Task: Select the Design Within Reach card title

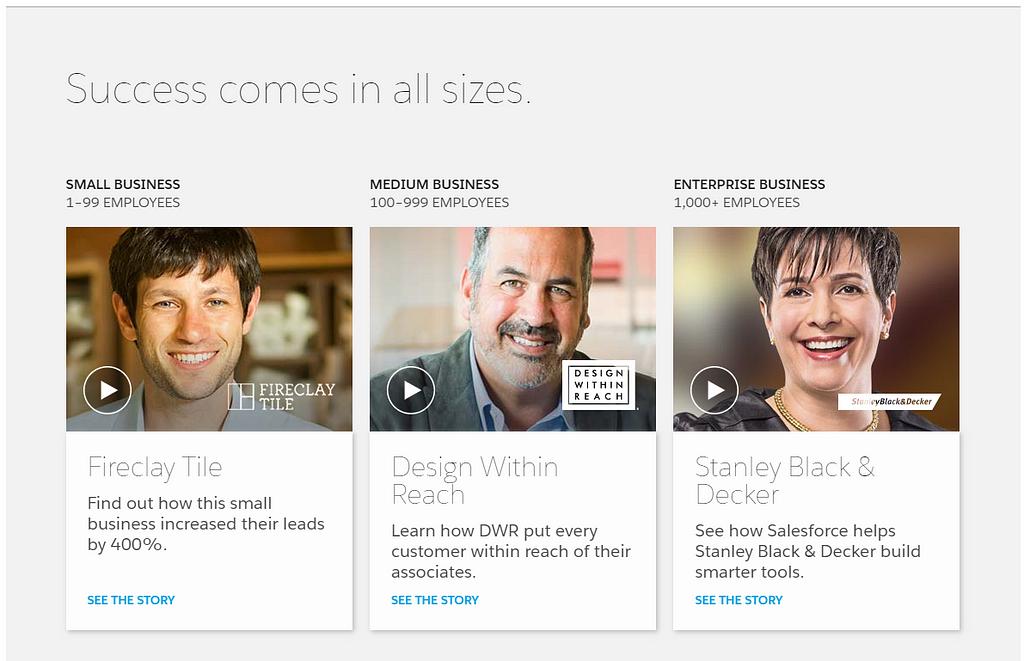Action: pyautogui.click(x=474, y=480)
